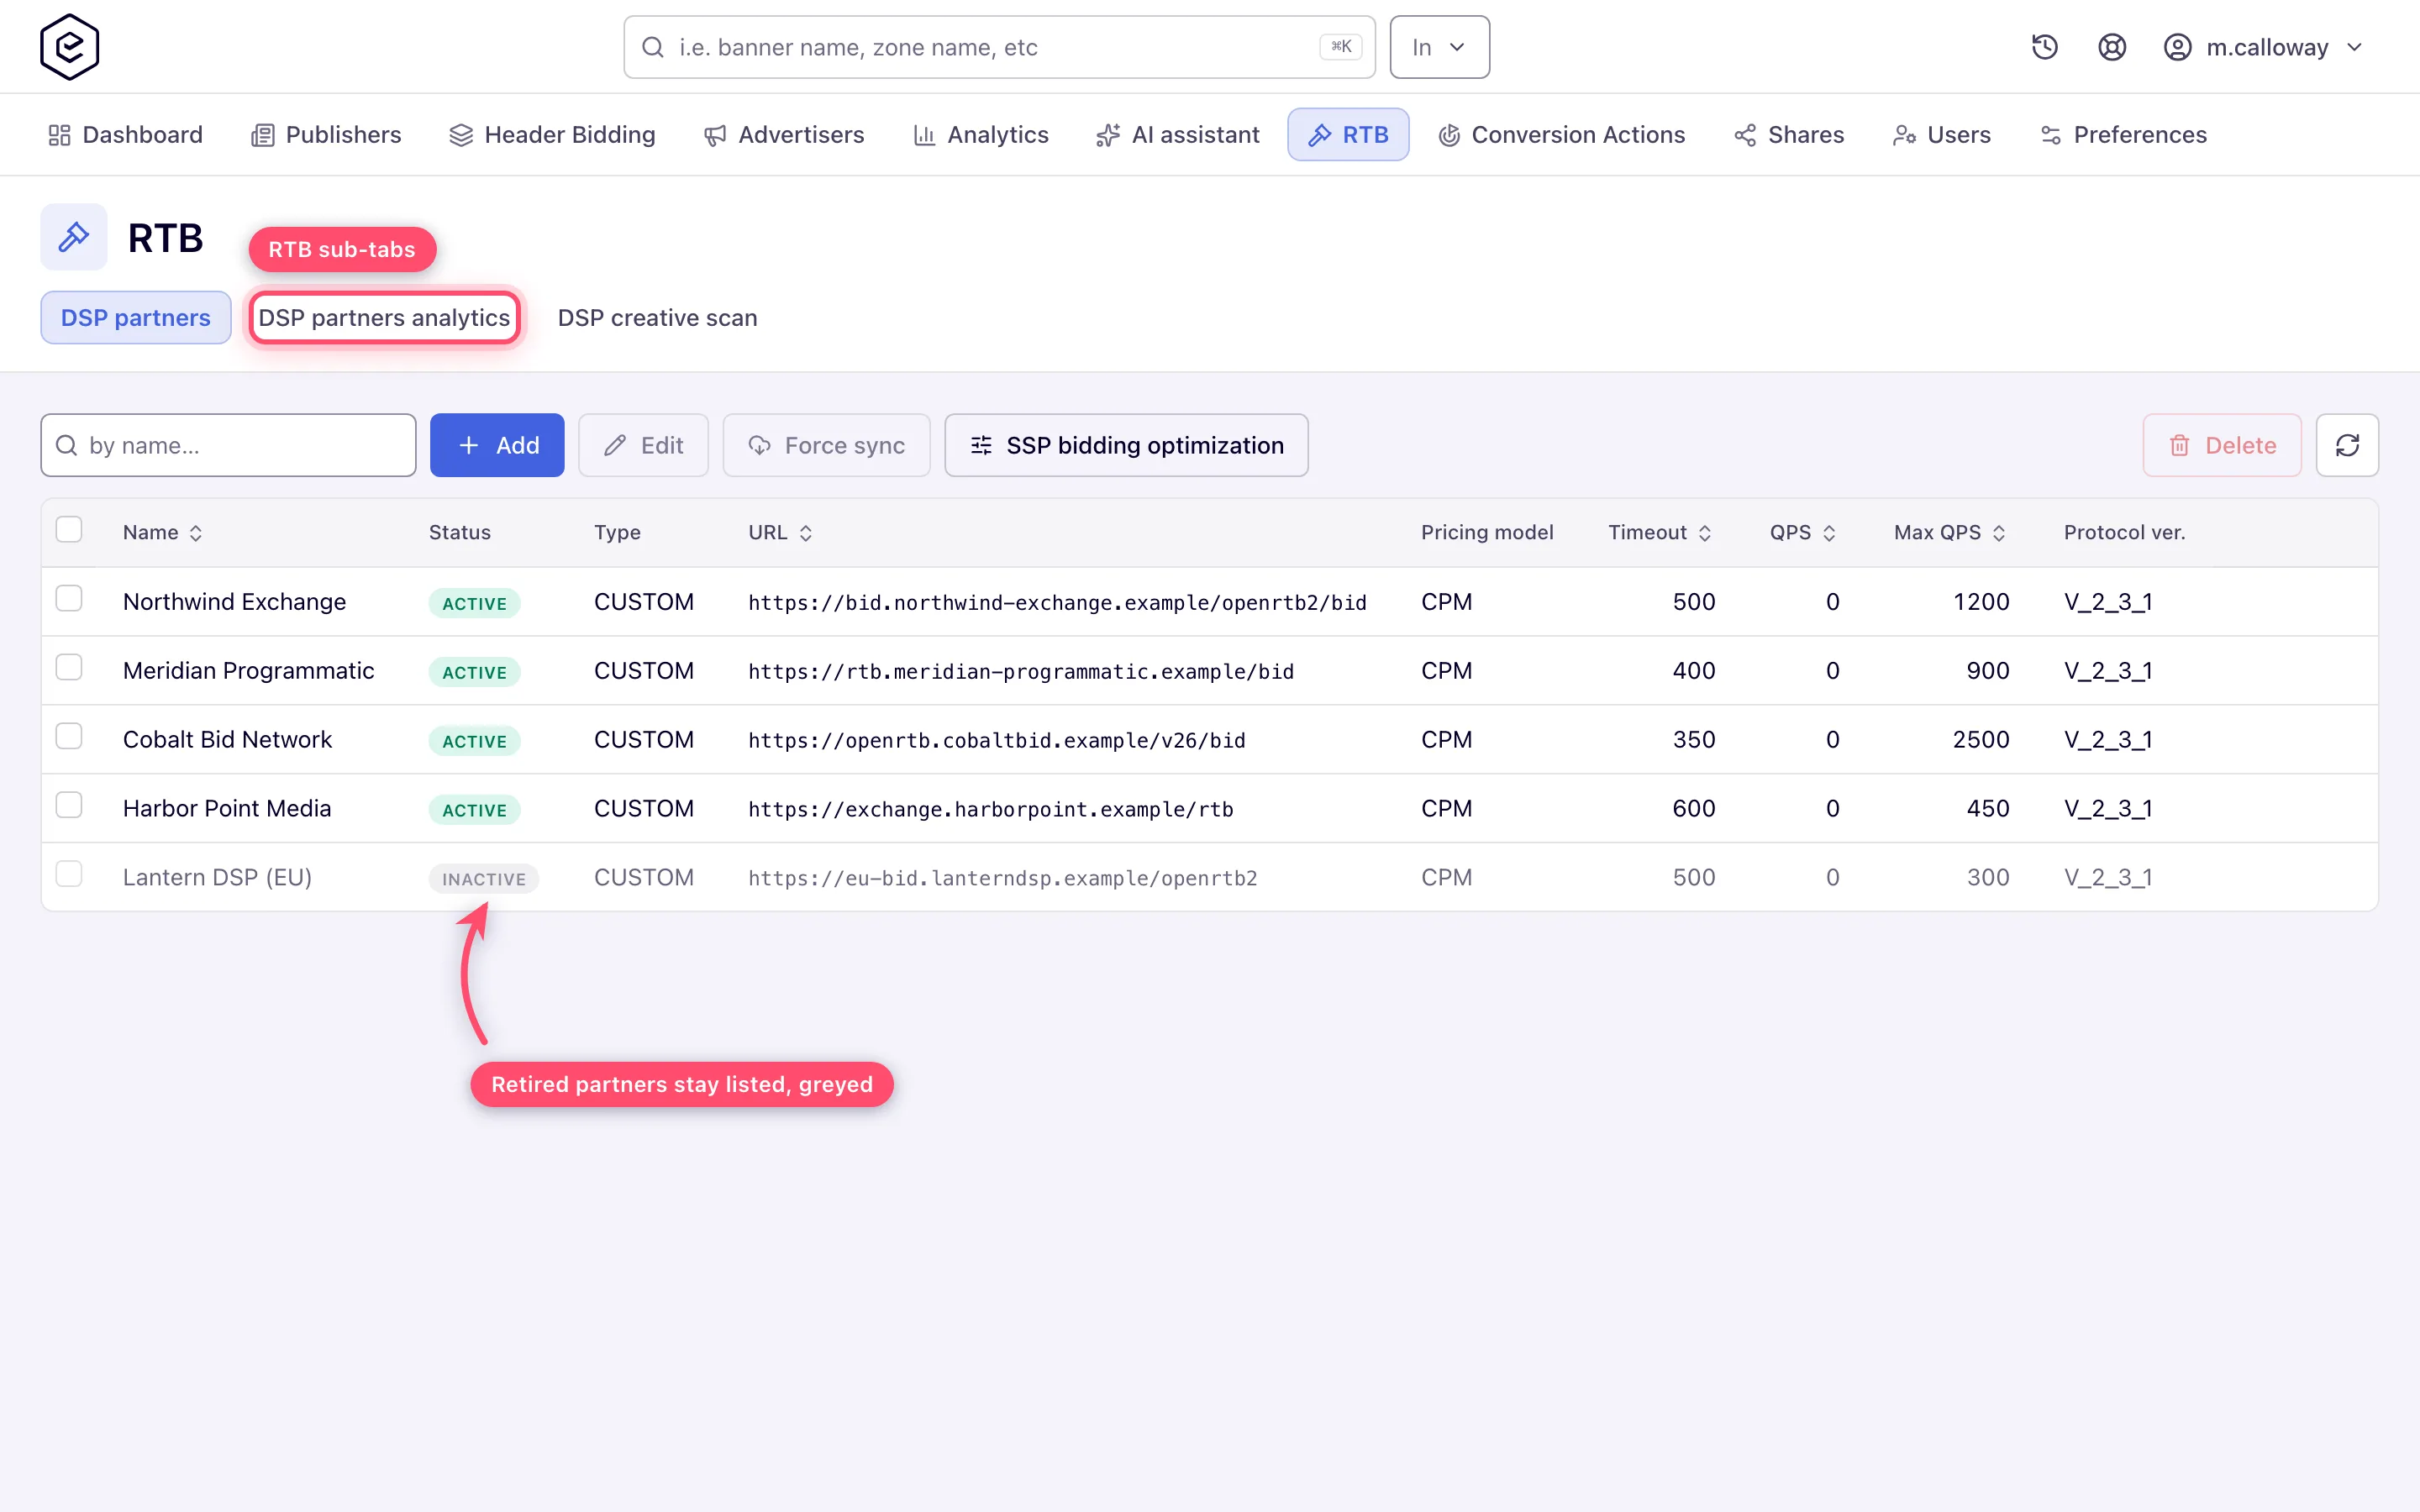This screenshot has width=2420, height=1512.
Task: Focus the 'by name...' filter field
Action: [228, 445]
